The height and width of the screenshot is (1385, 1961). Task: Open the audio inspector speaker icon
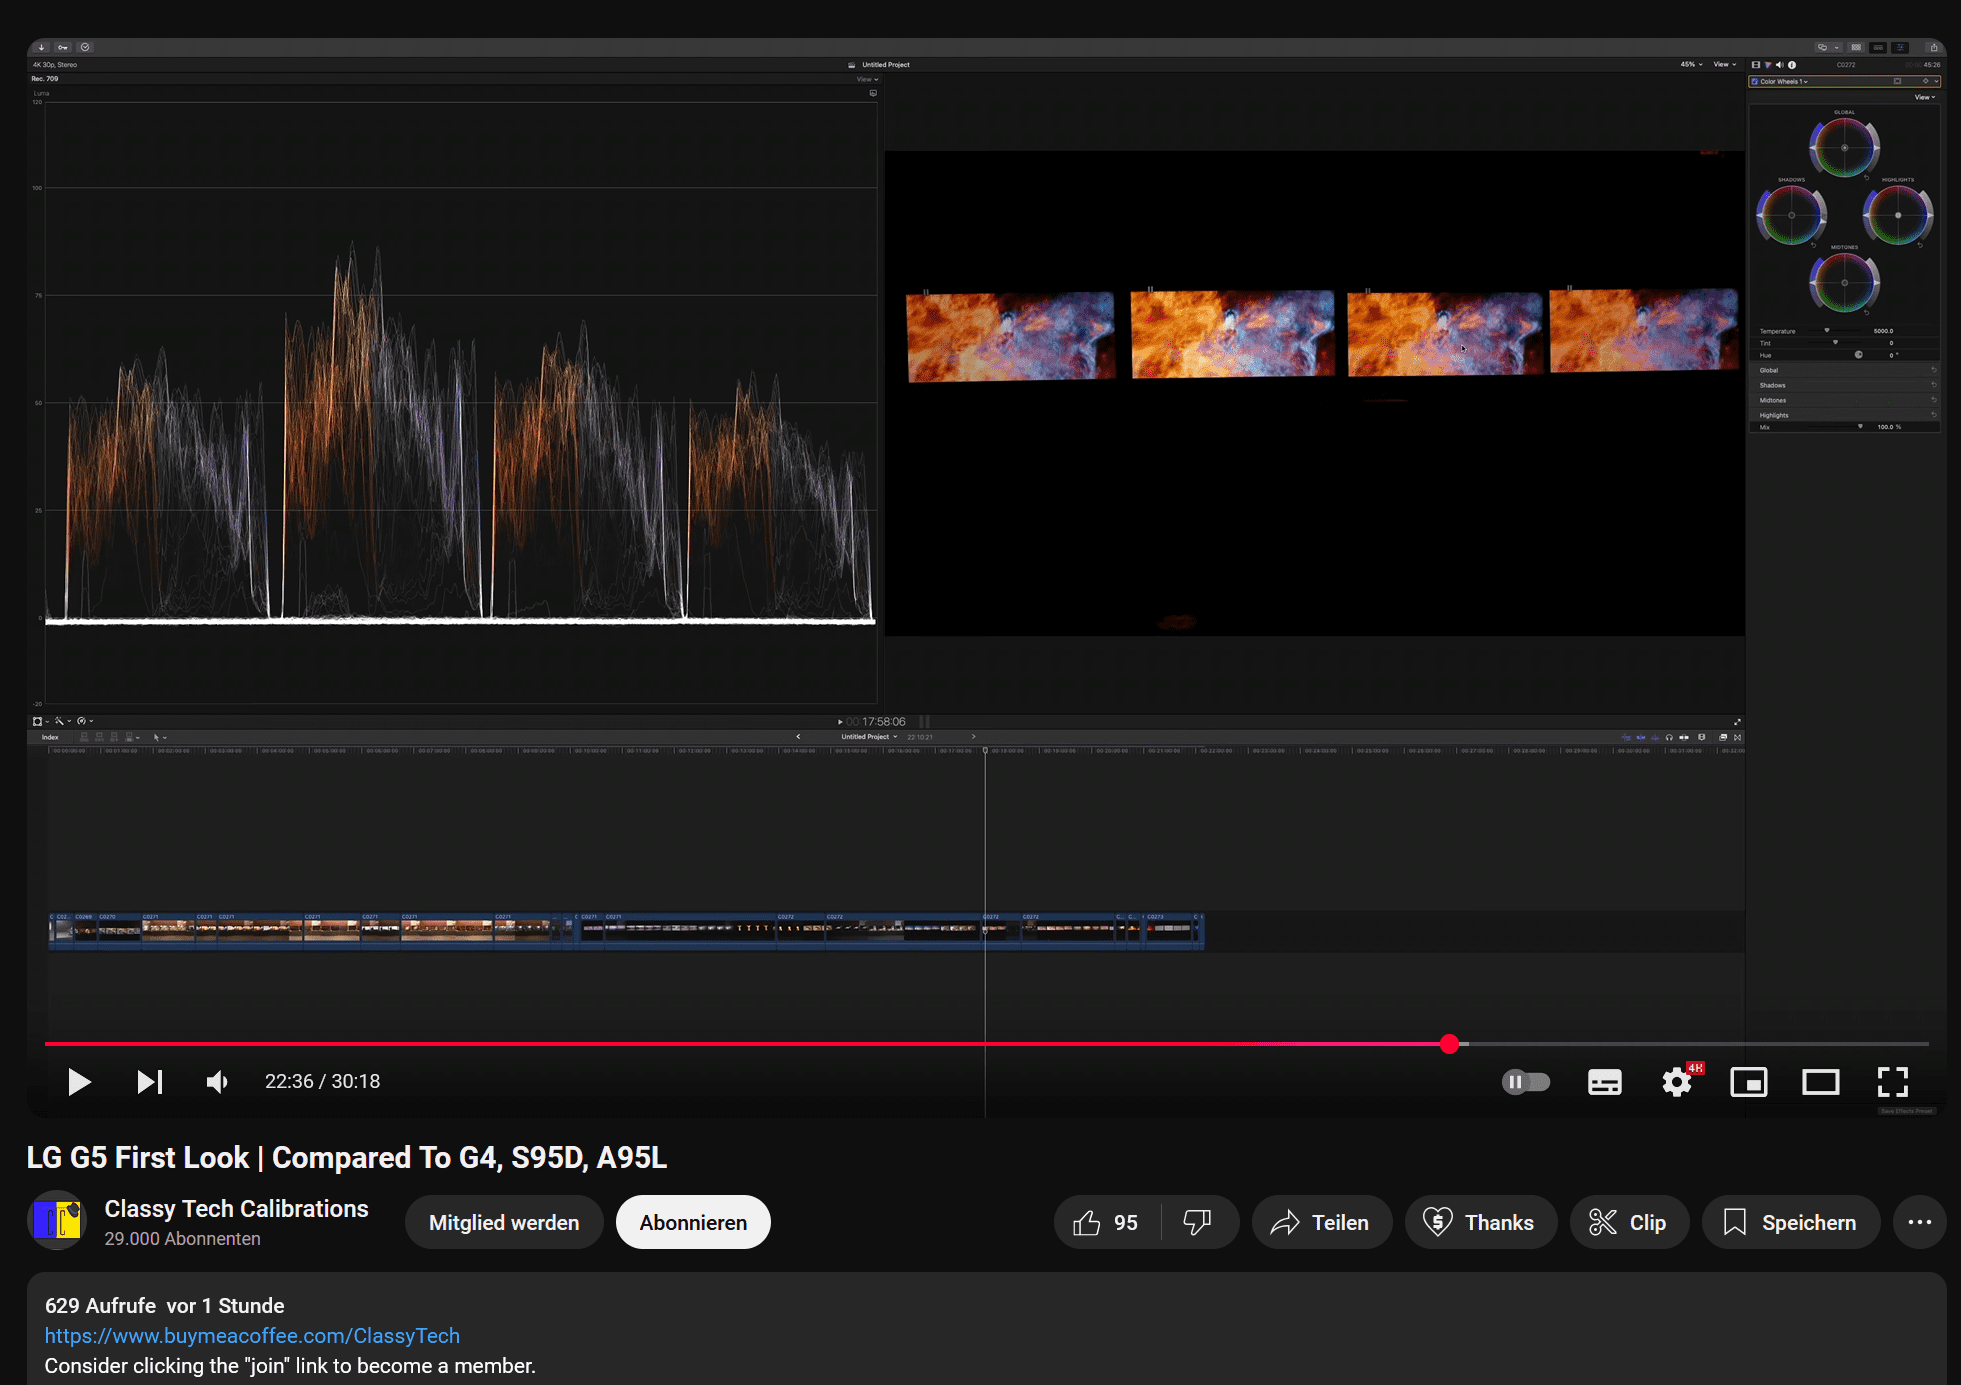1780,65
